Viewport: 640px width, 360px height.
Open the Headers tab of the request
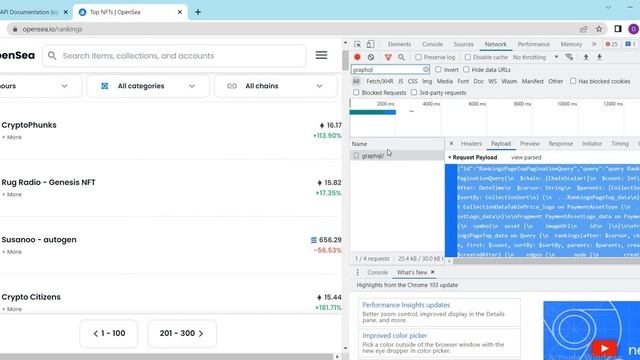click(471, 144)
